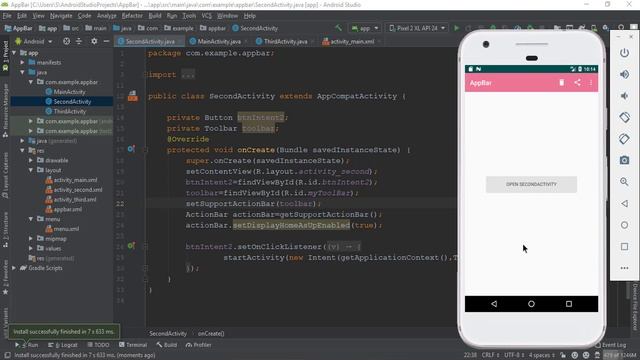The width and height of the screenshot is (640, 360).
Task: Open the Terminal tool window
Action: pos(133,345)
